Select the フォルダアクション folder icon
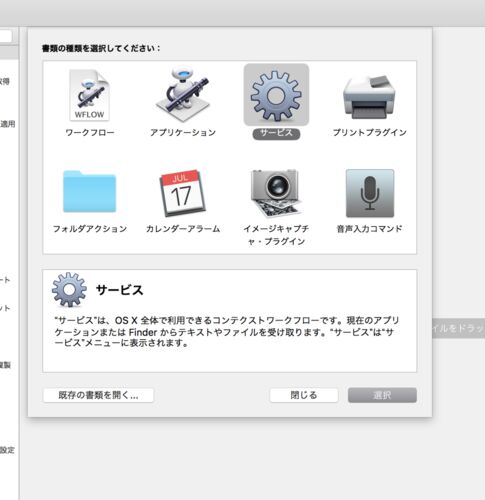This screenshot has width=485, height=500. pyautogui.click(x=89, y=191)
